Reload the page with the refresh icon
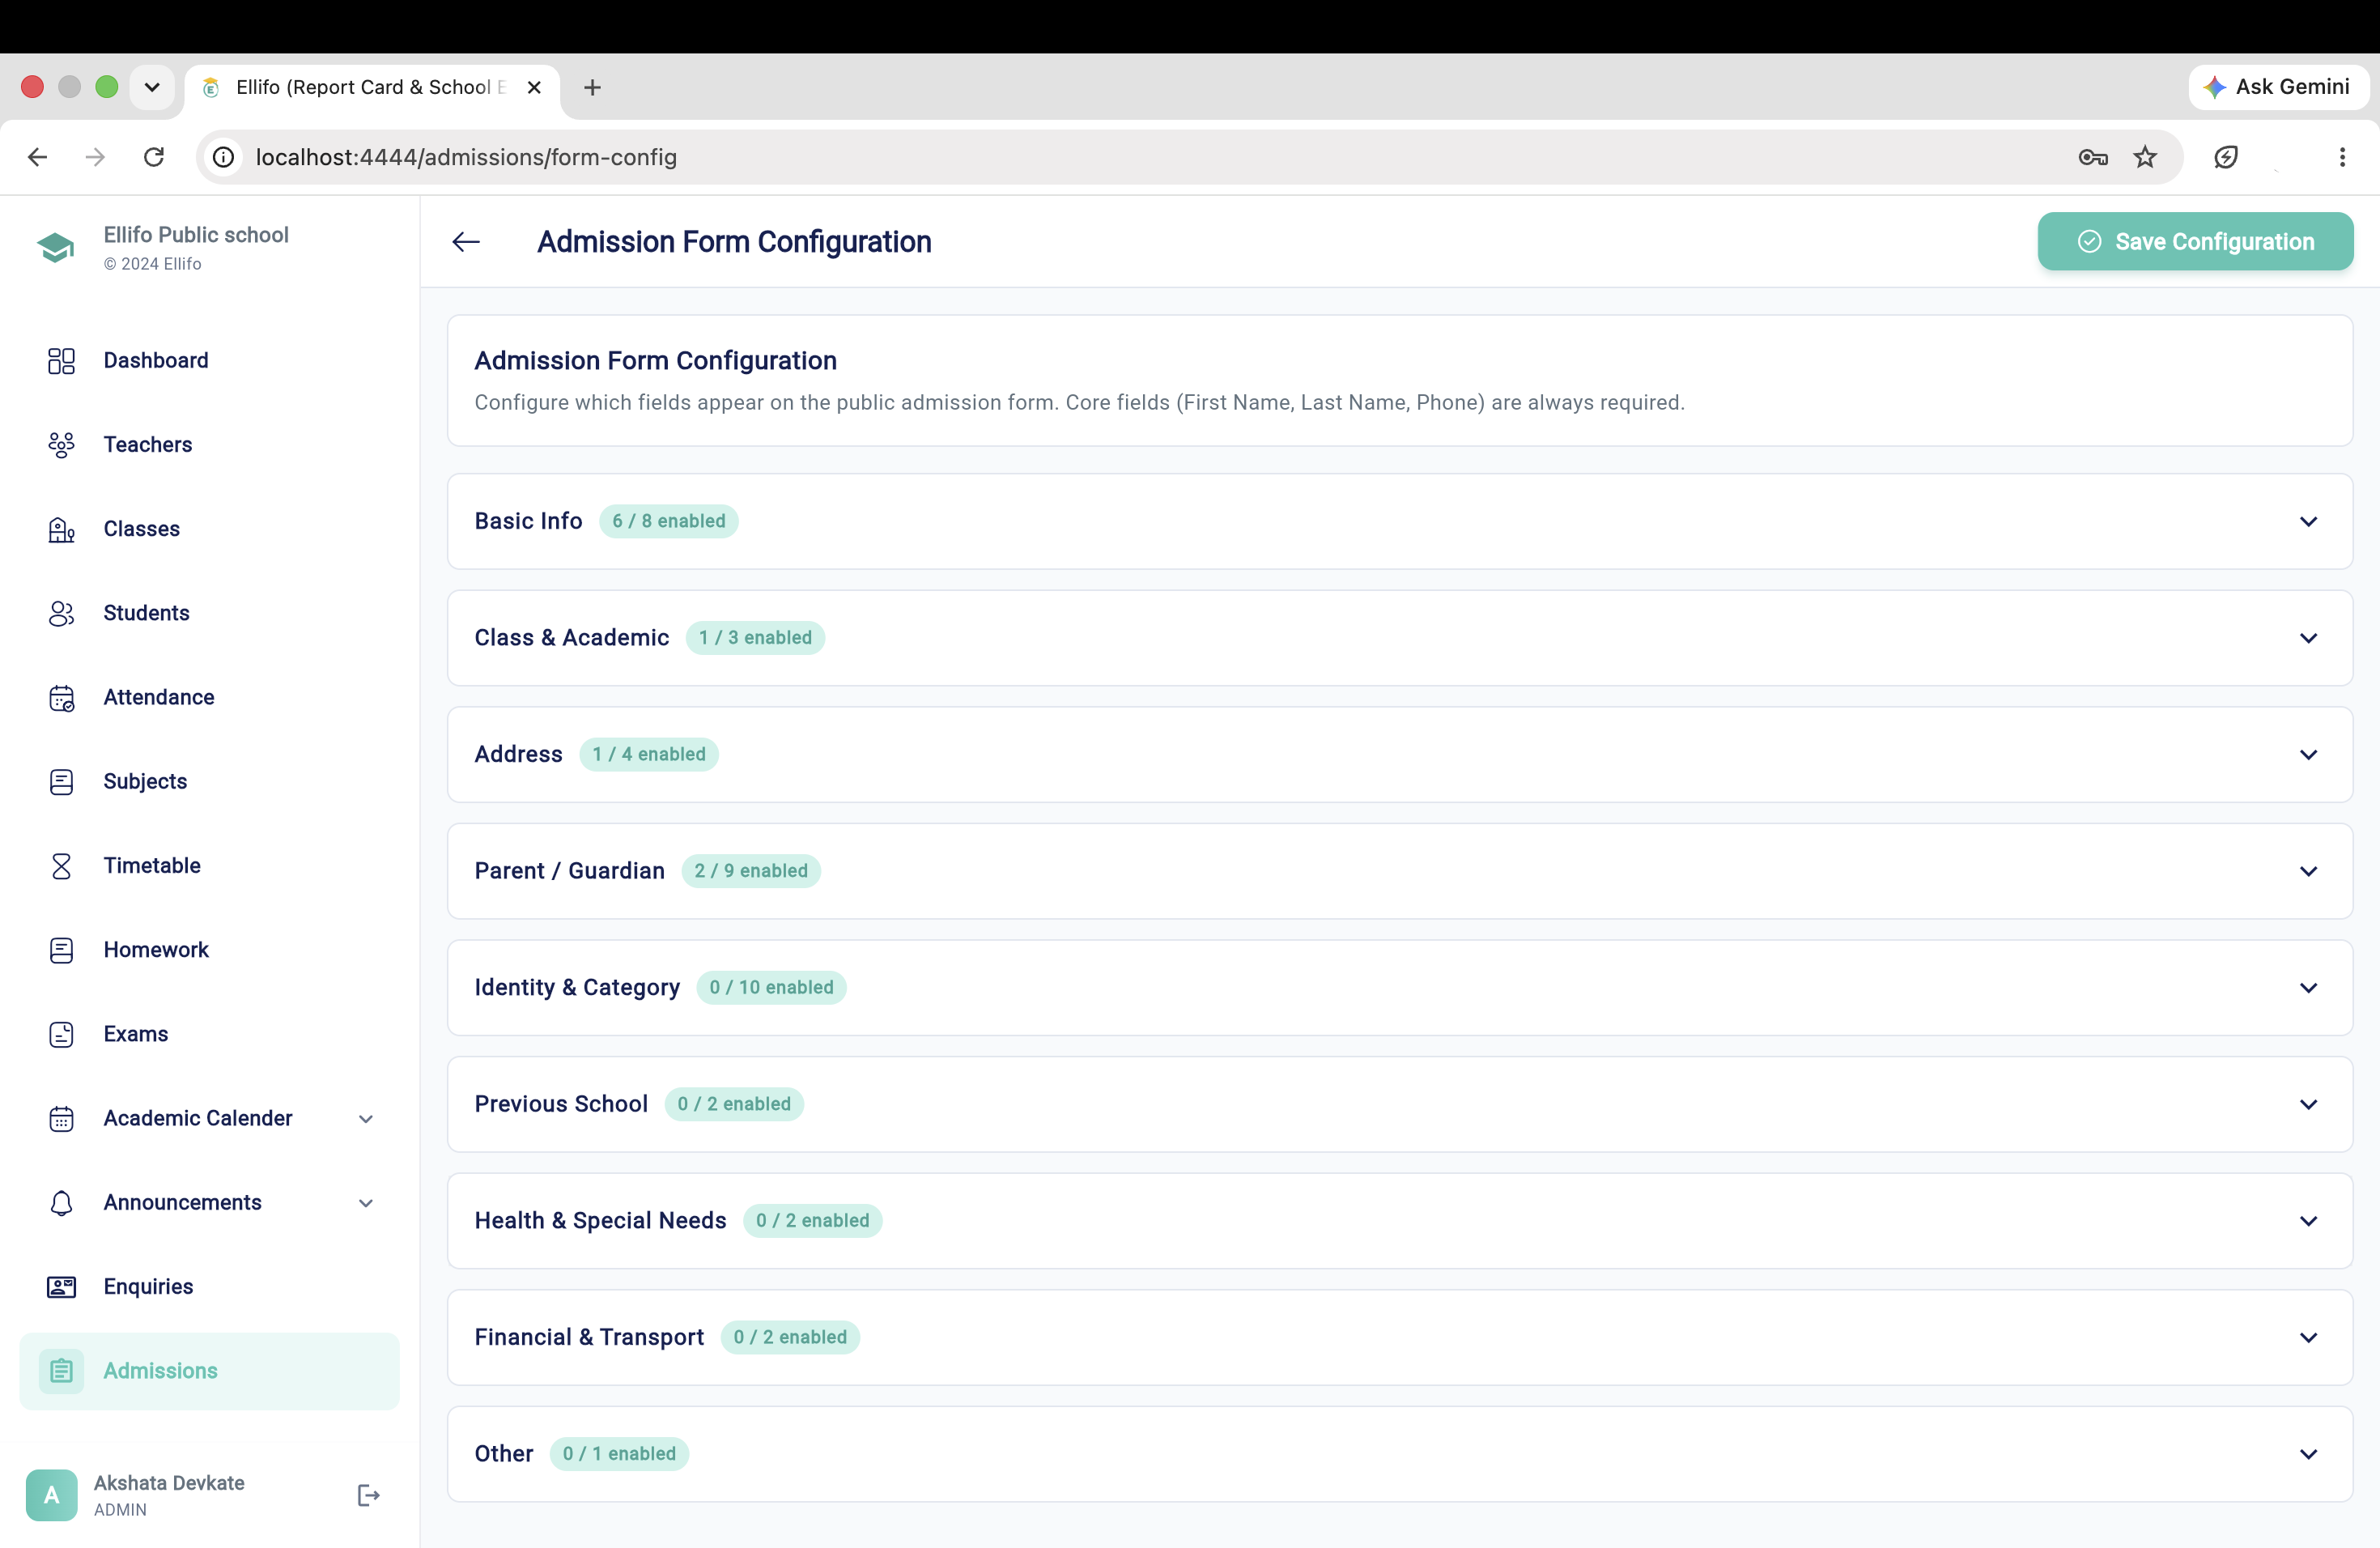 [x=154, y=157]
